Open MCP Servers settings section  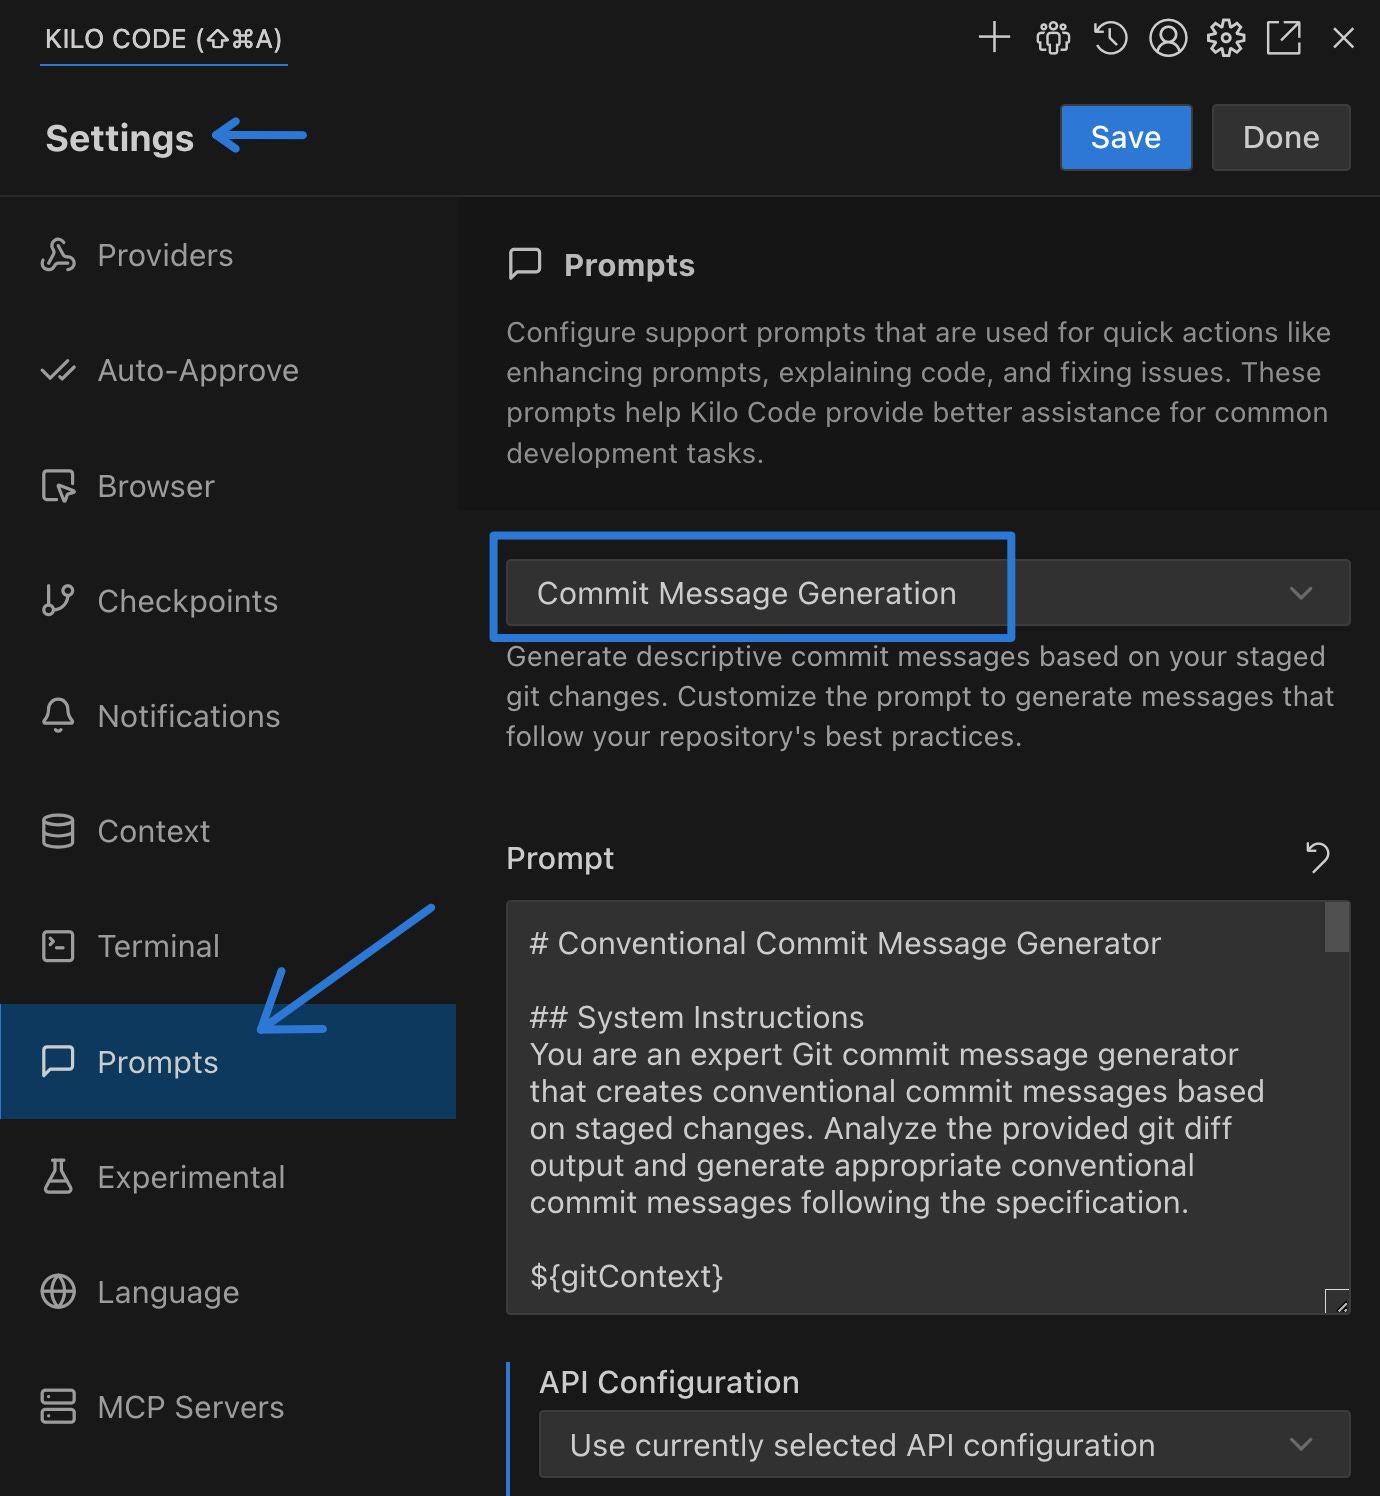[x=228, y=1407]
